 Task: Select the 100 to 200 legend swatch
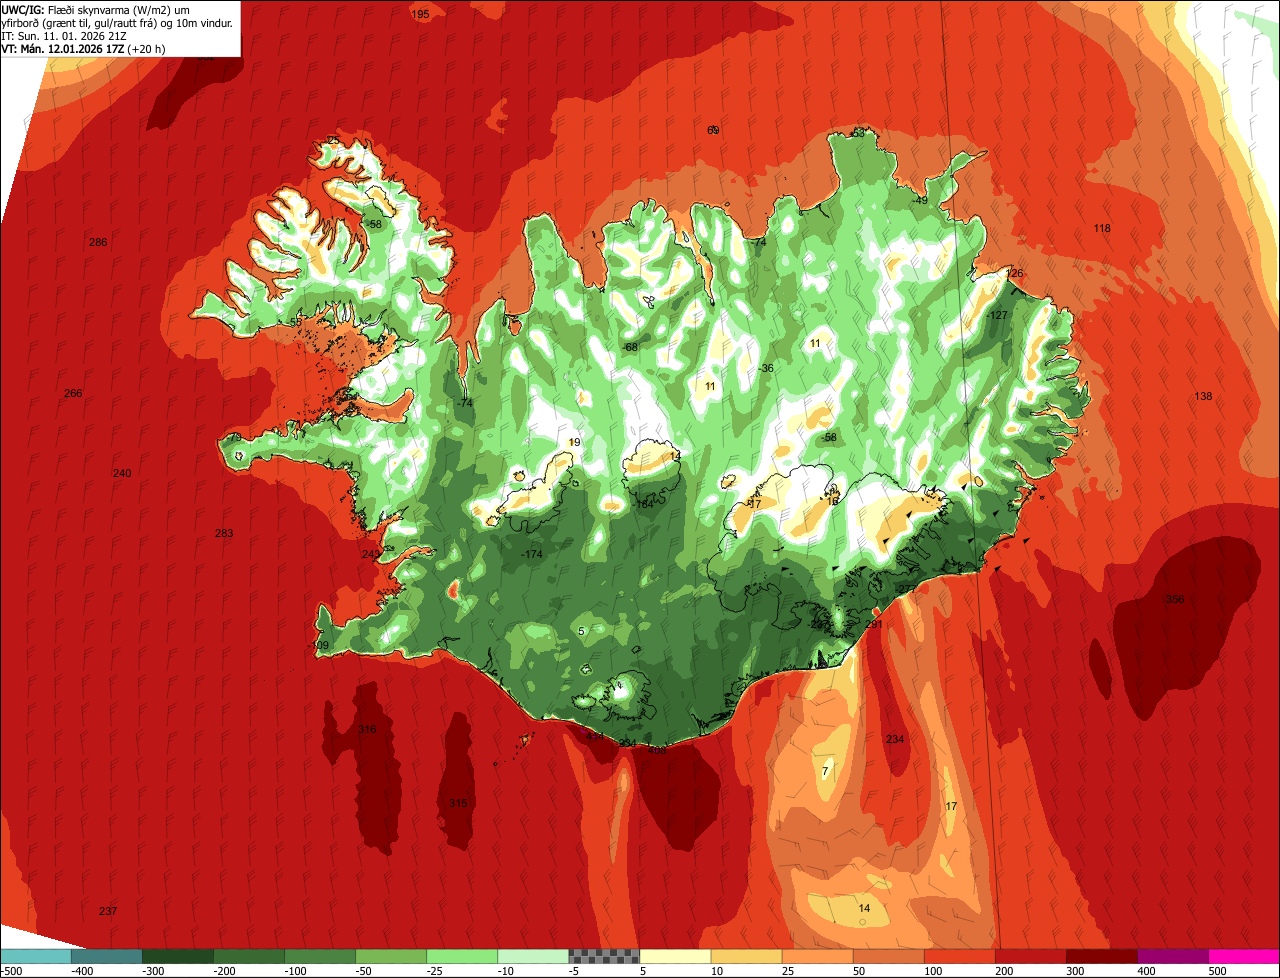click(x=958, y=956)
